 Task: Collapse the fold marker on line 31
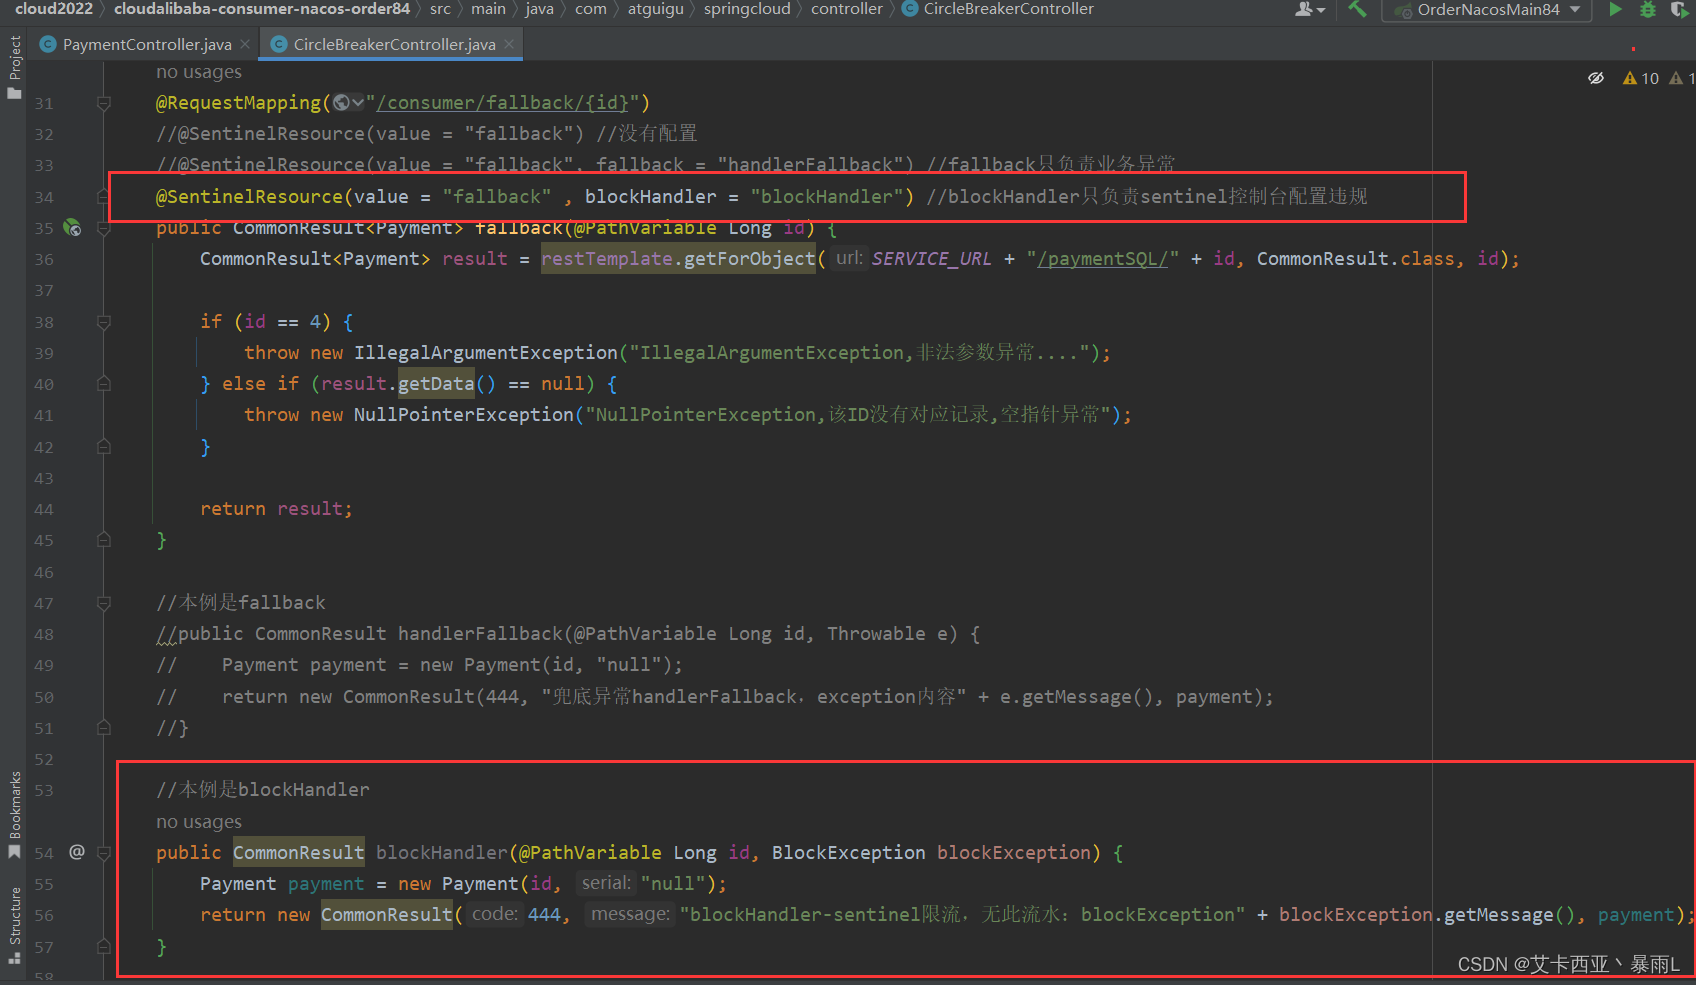(103, 103)
